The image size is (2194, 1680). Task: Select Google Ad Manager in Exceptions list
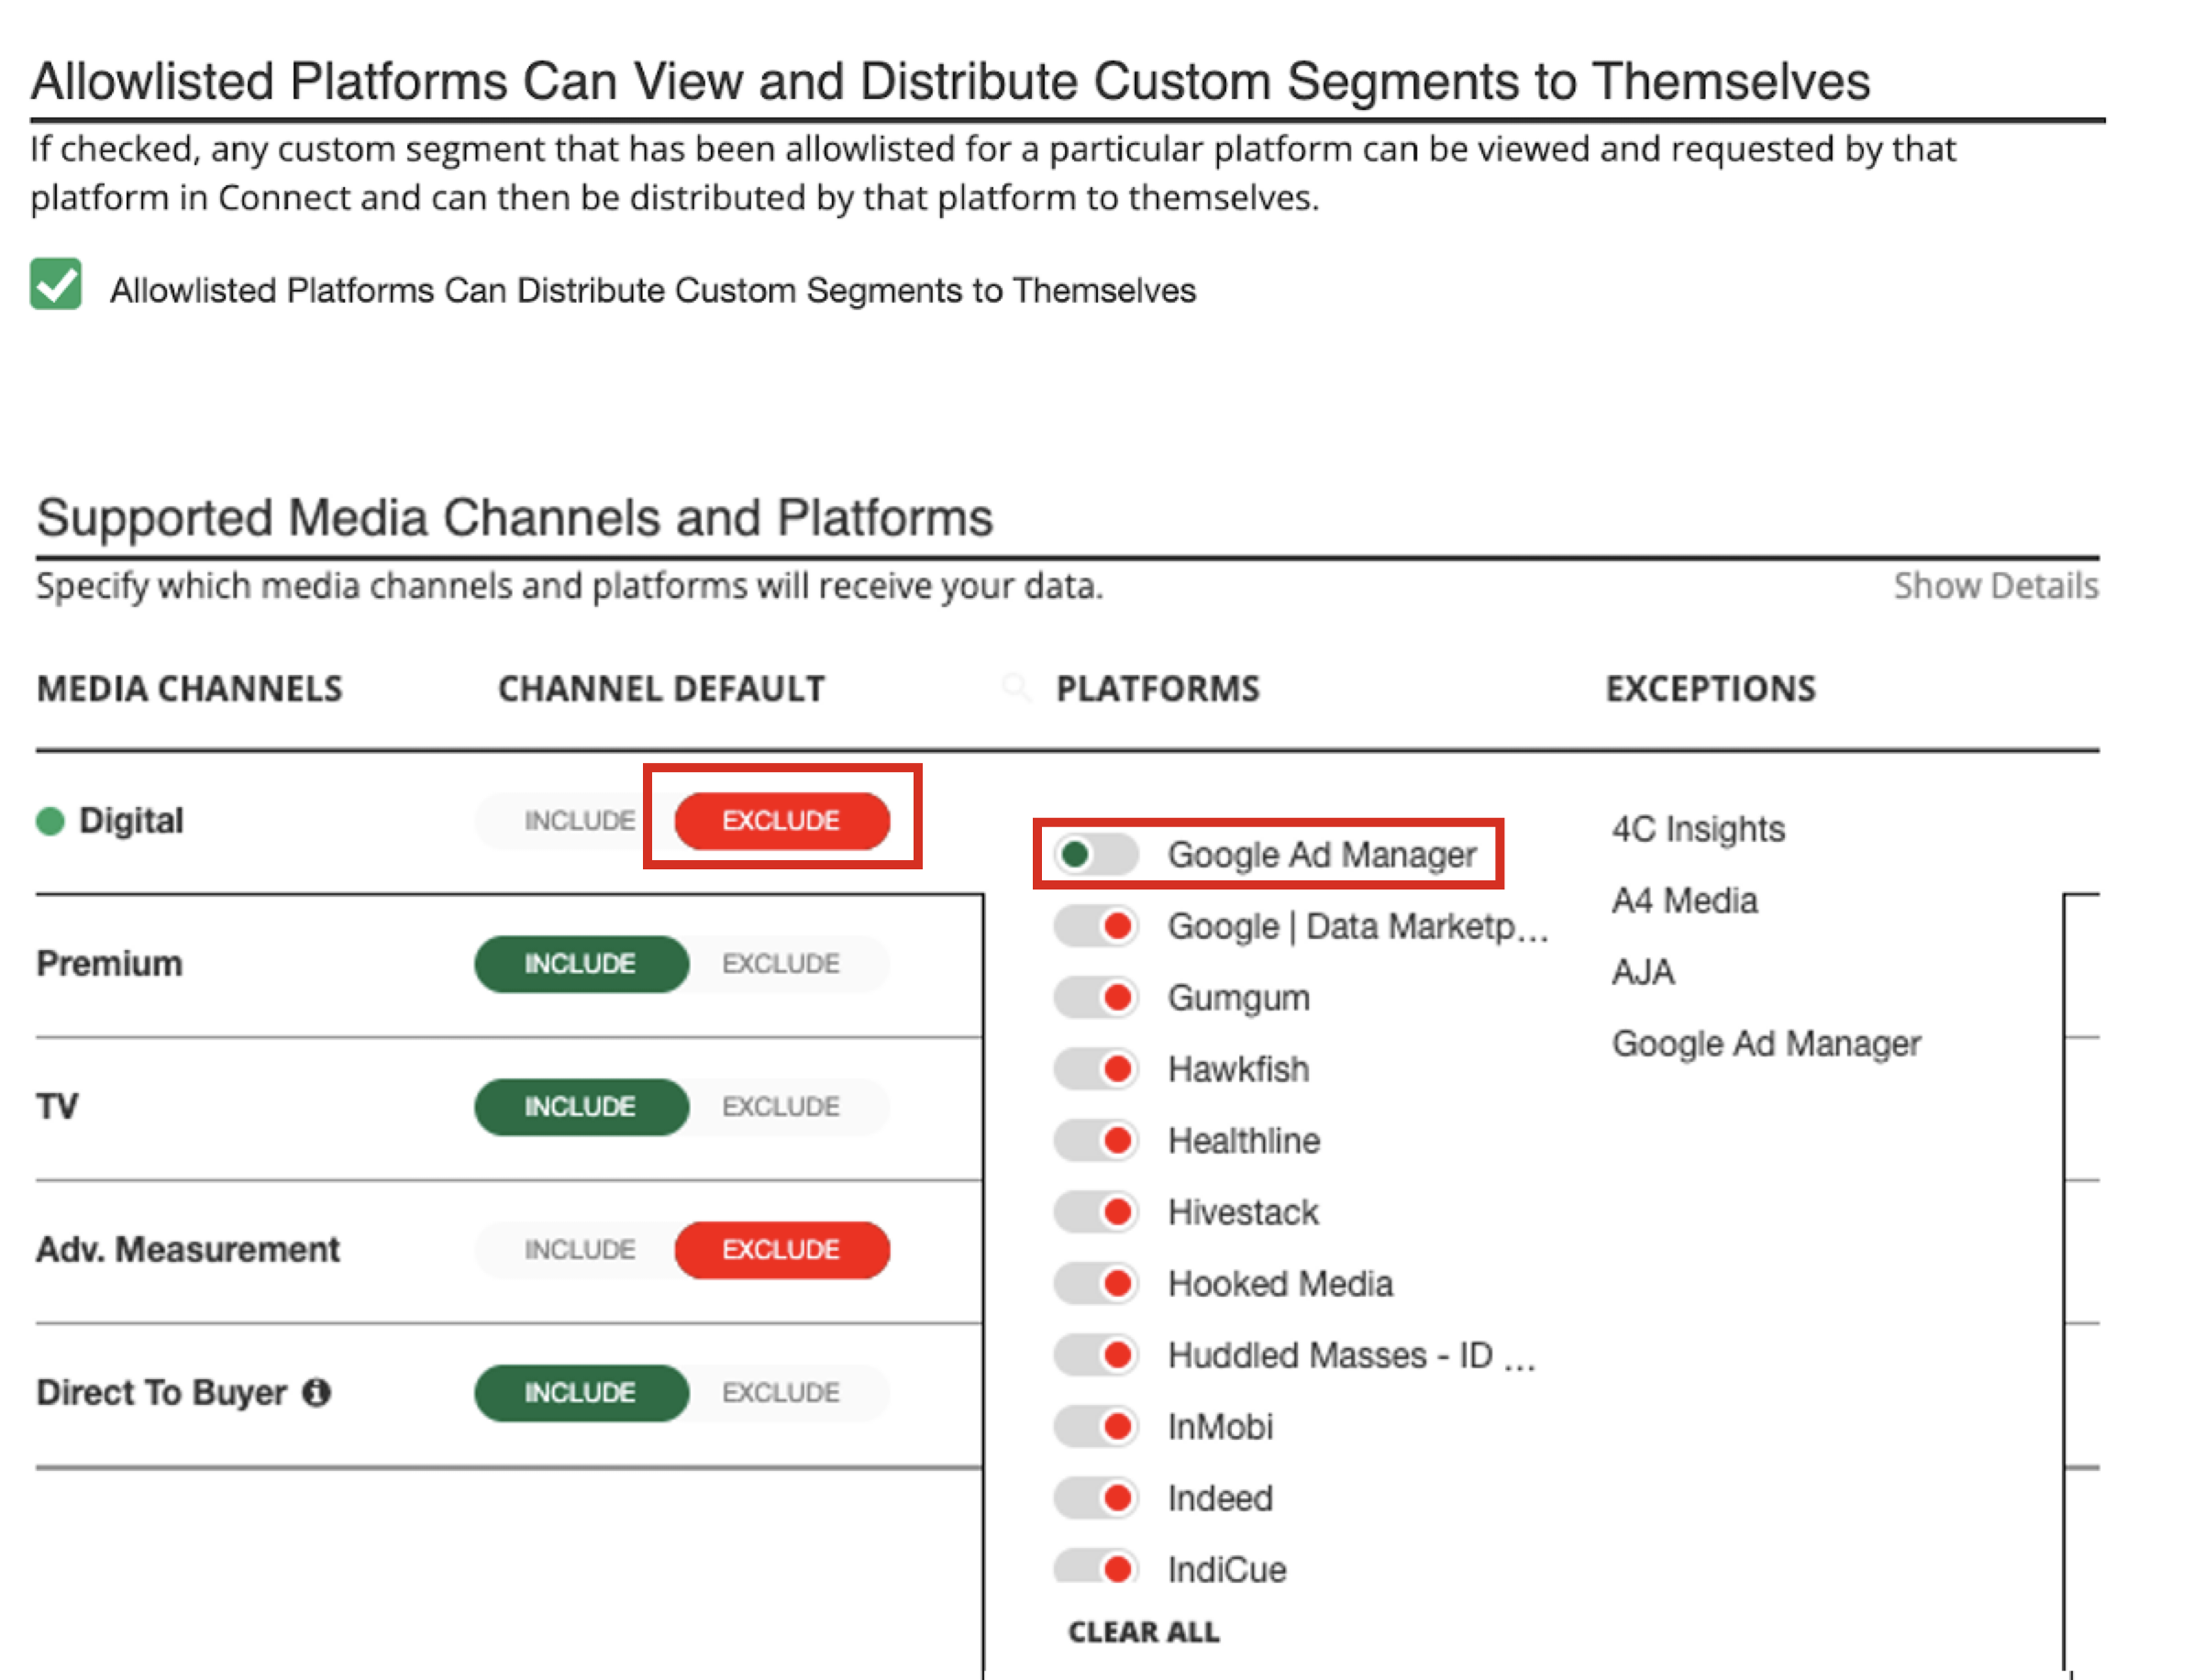[1766, 1044]
